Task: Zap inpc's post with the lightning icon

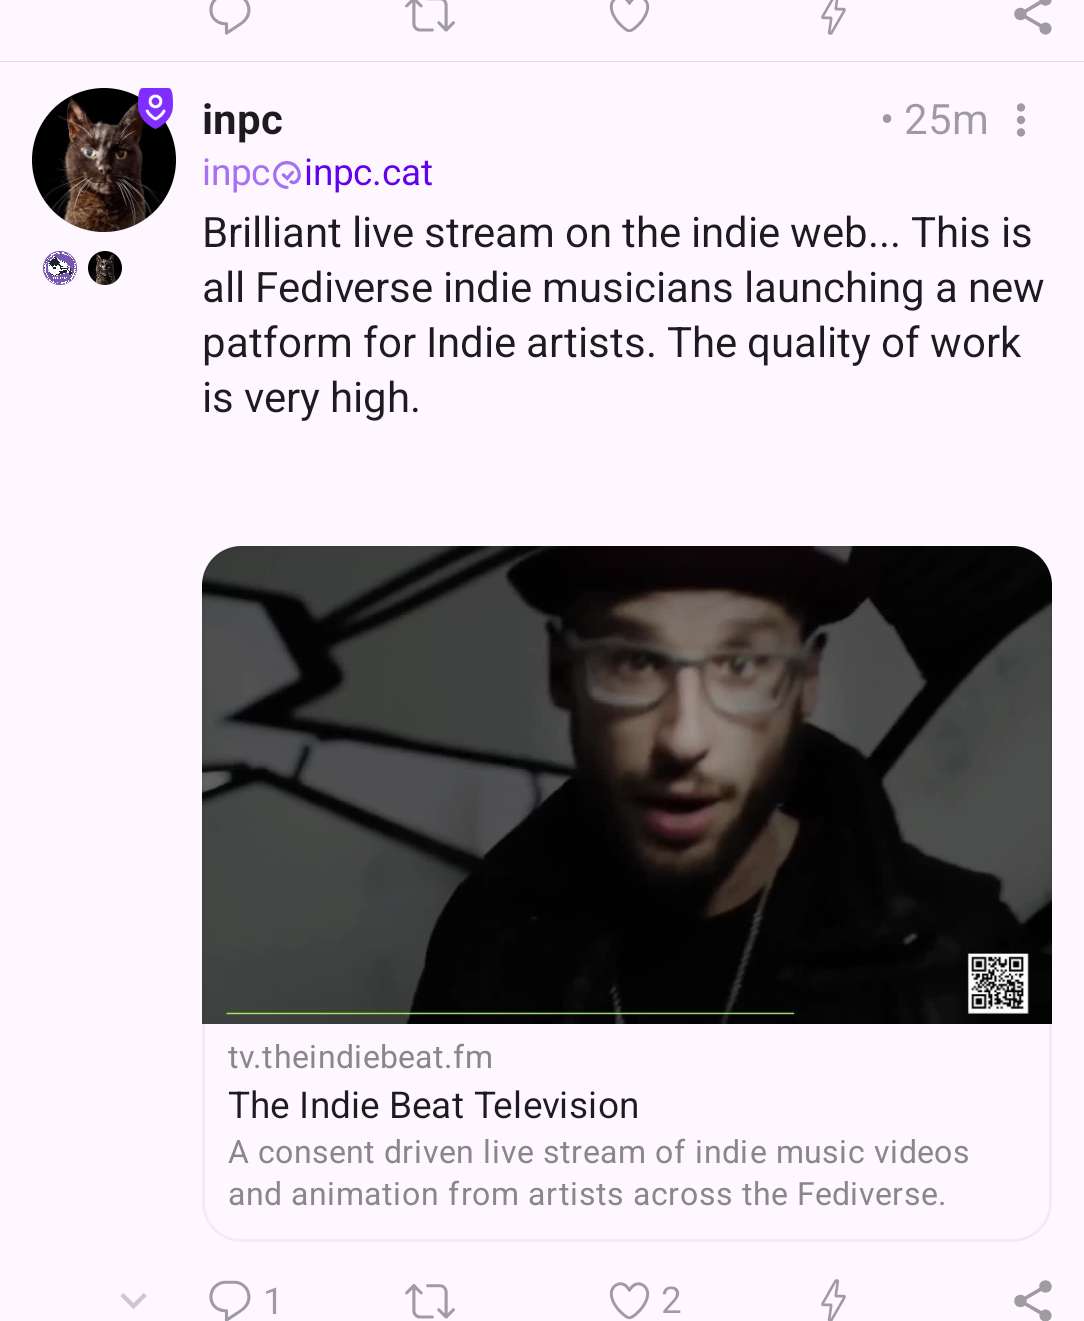Action: [833, 1300]
